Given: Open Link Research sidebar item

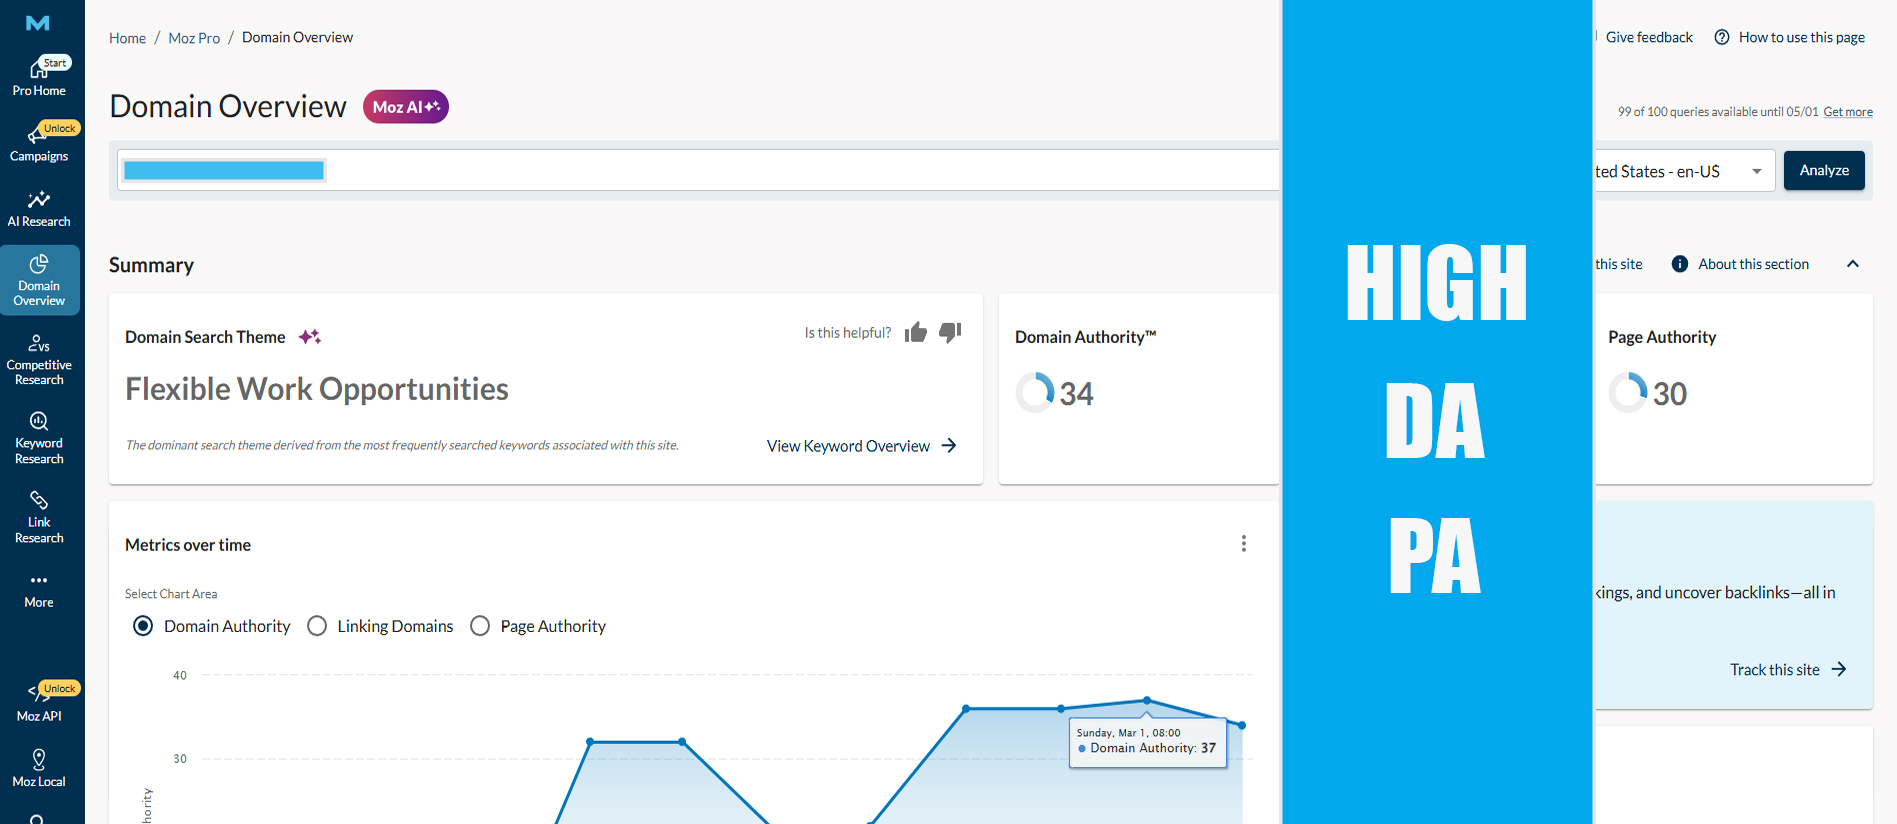Looking at the screenshot, I should [x=39, y=517].
